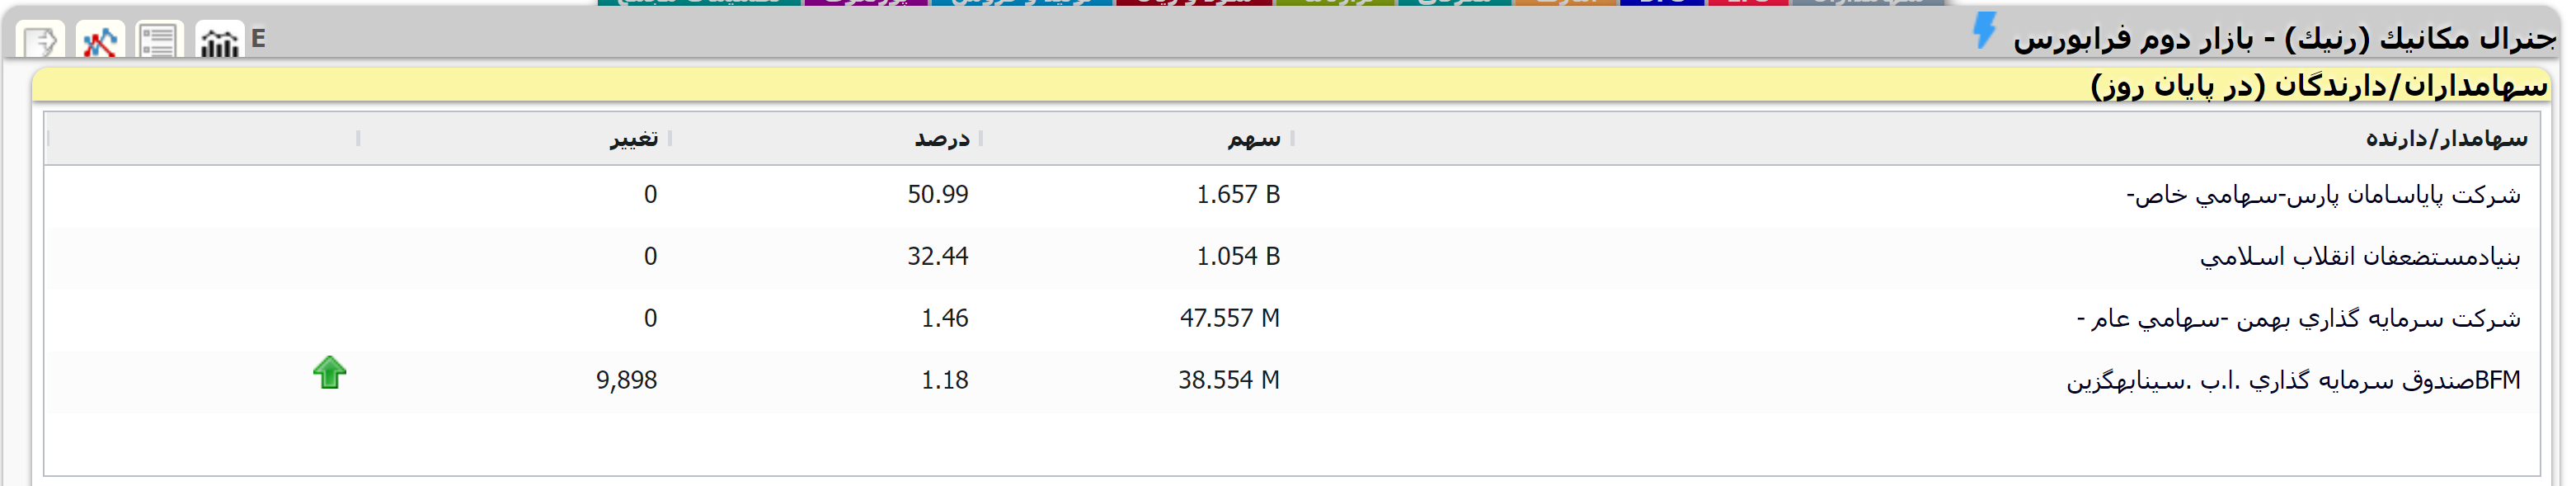Click the green up arrow indicator
This screenshot has width=2576, height=486.
tap(329, 373)
